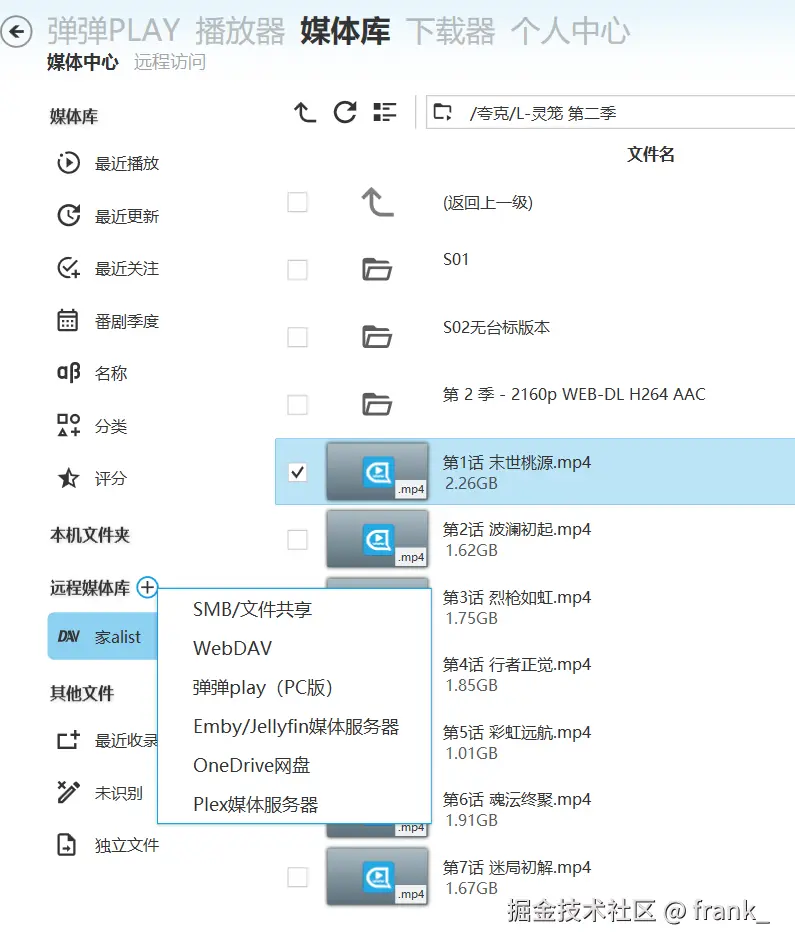Screen dimensions: 795x950
Task: Check the 第 2 季 2160p folder checkbox
Action: click(x=298, y=404)
